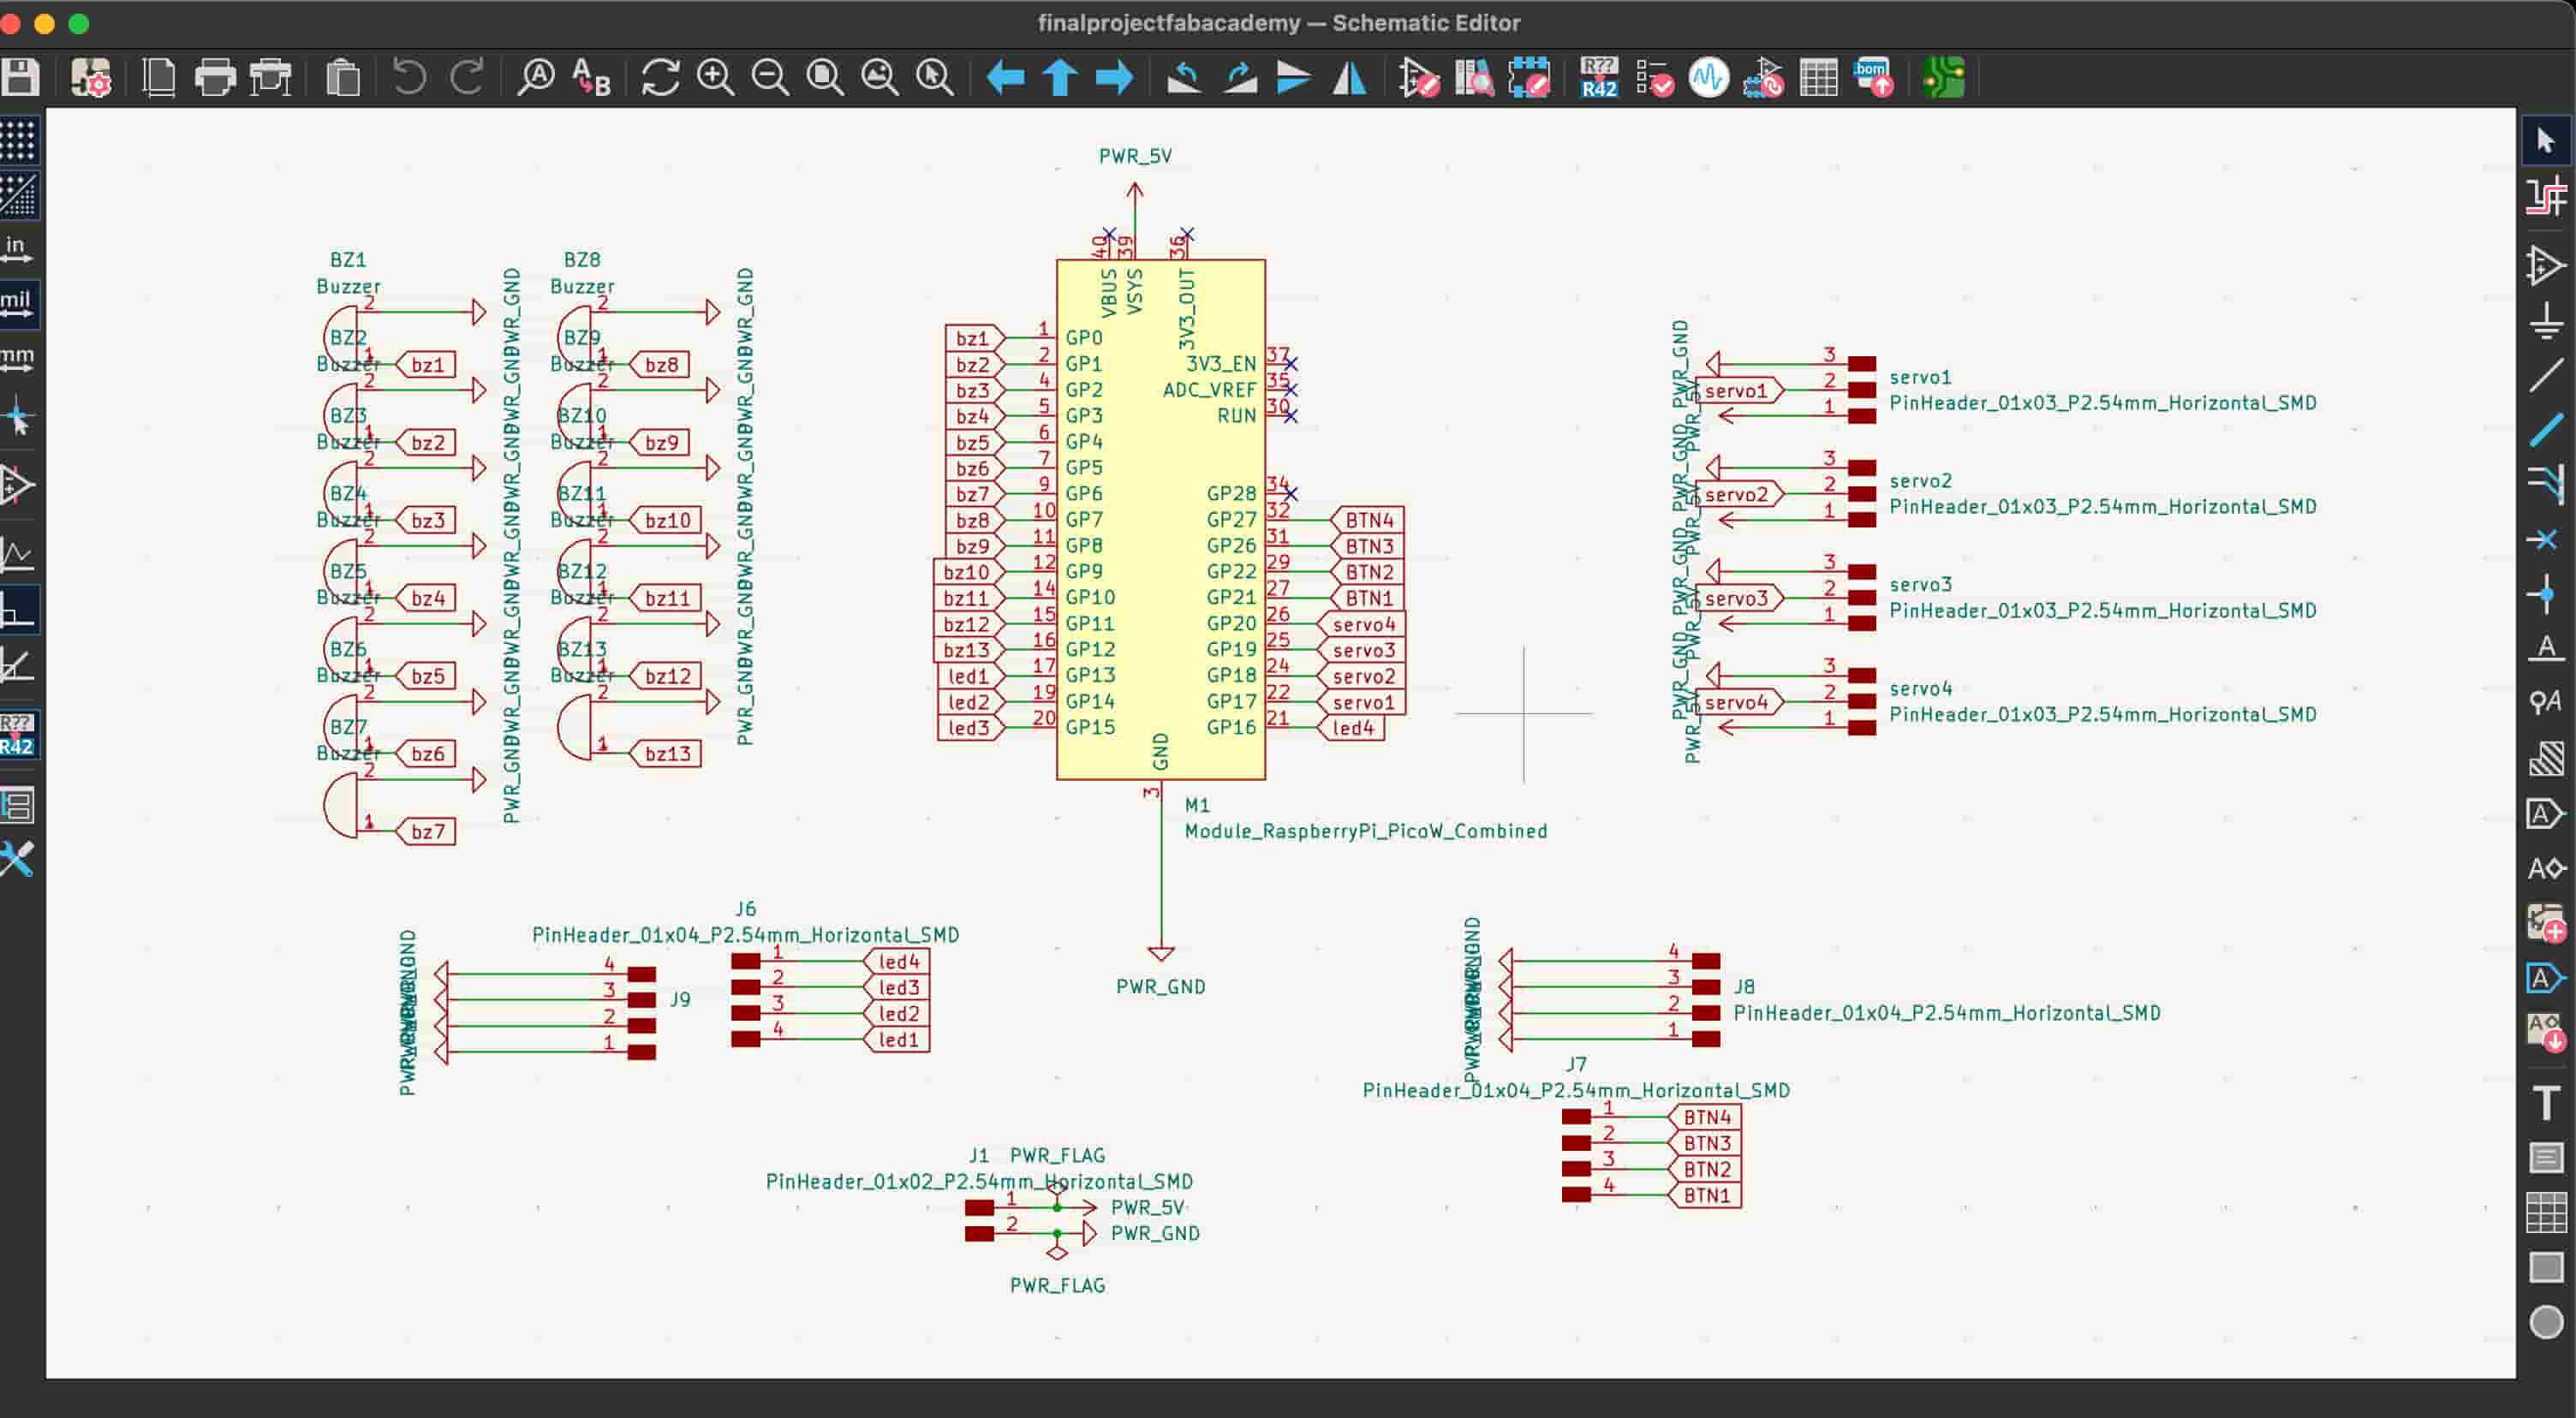This screenshot has height=1418, width=2576.
Task: Navigate back with the blue left arrow
Action: pyautogui.click(x=1005, y=77)
